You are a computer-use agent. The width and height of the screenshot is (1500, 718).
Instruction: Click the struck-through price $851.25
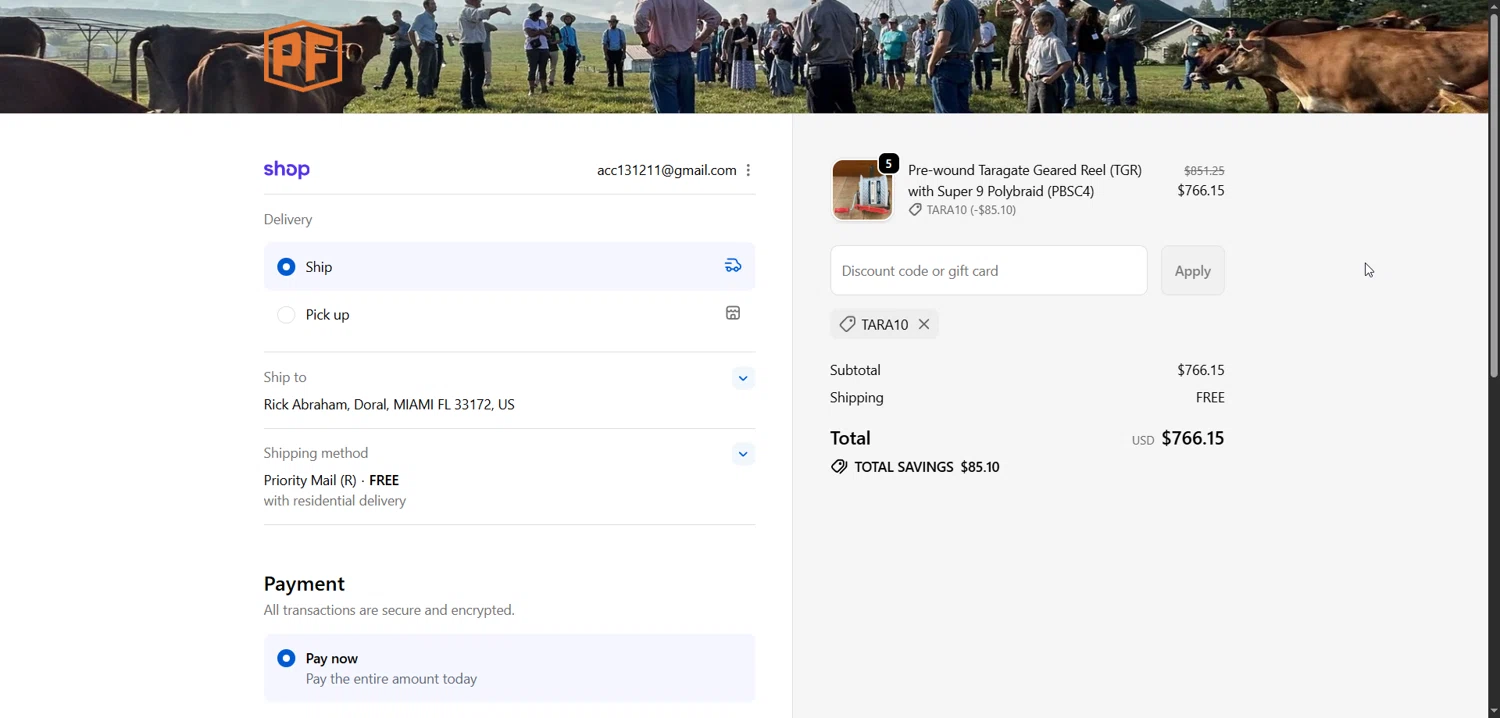coord(1204,171)
